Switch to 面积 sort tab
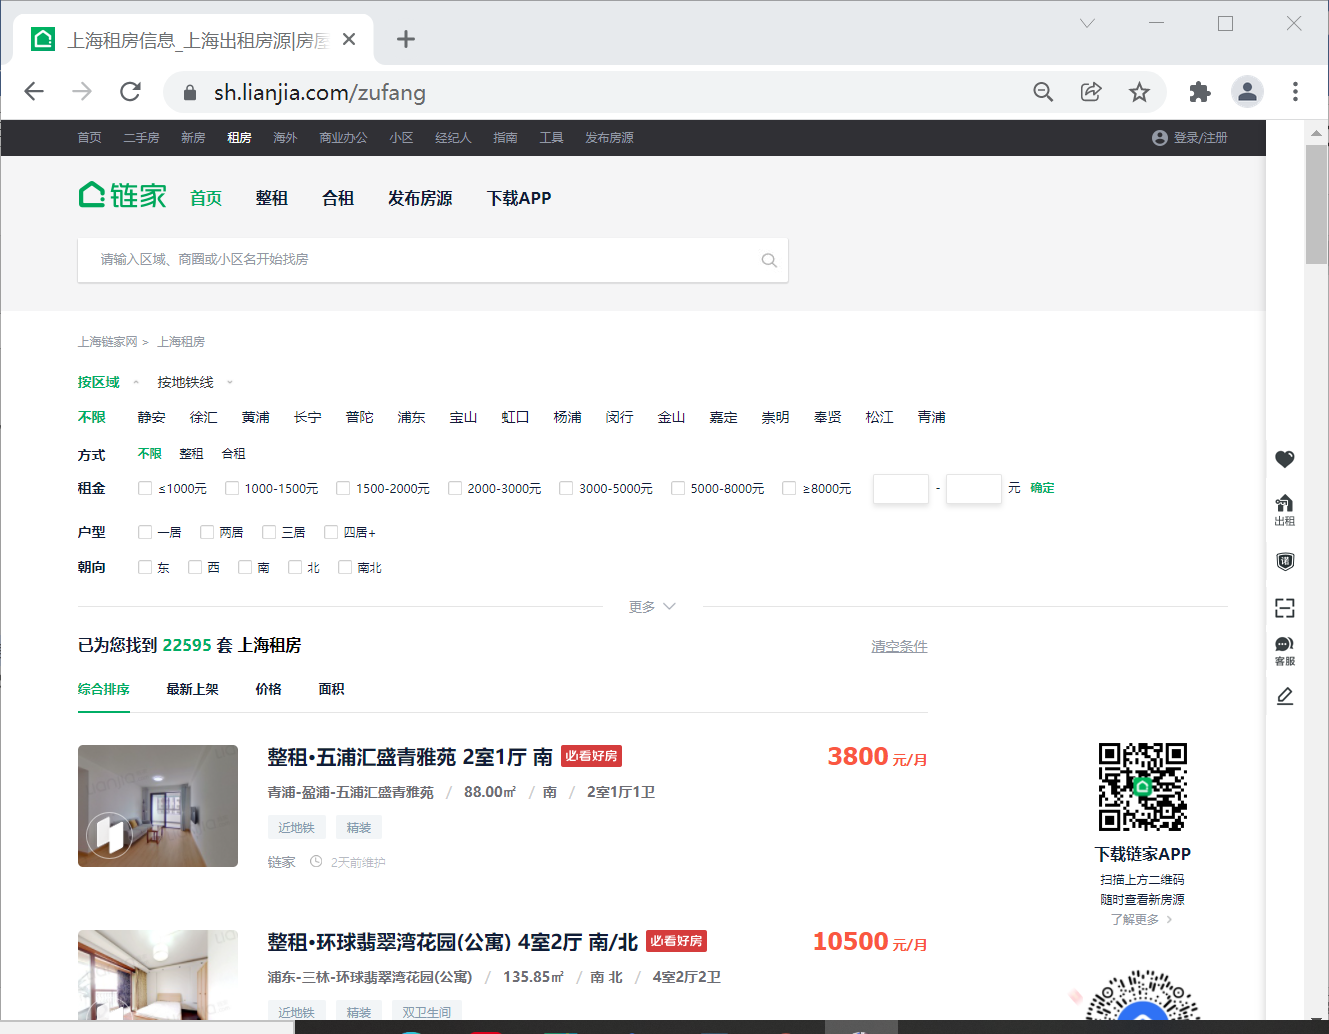Image resolution: width=1329 pixels, height=1034 pixels. 331,689
